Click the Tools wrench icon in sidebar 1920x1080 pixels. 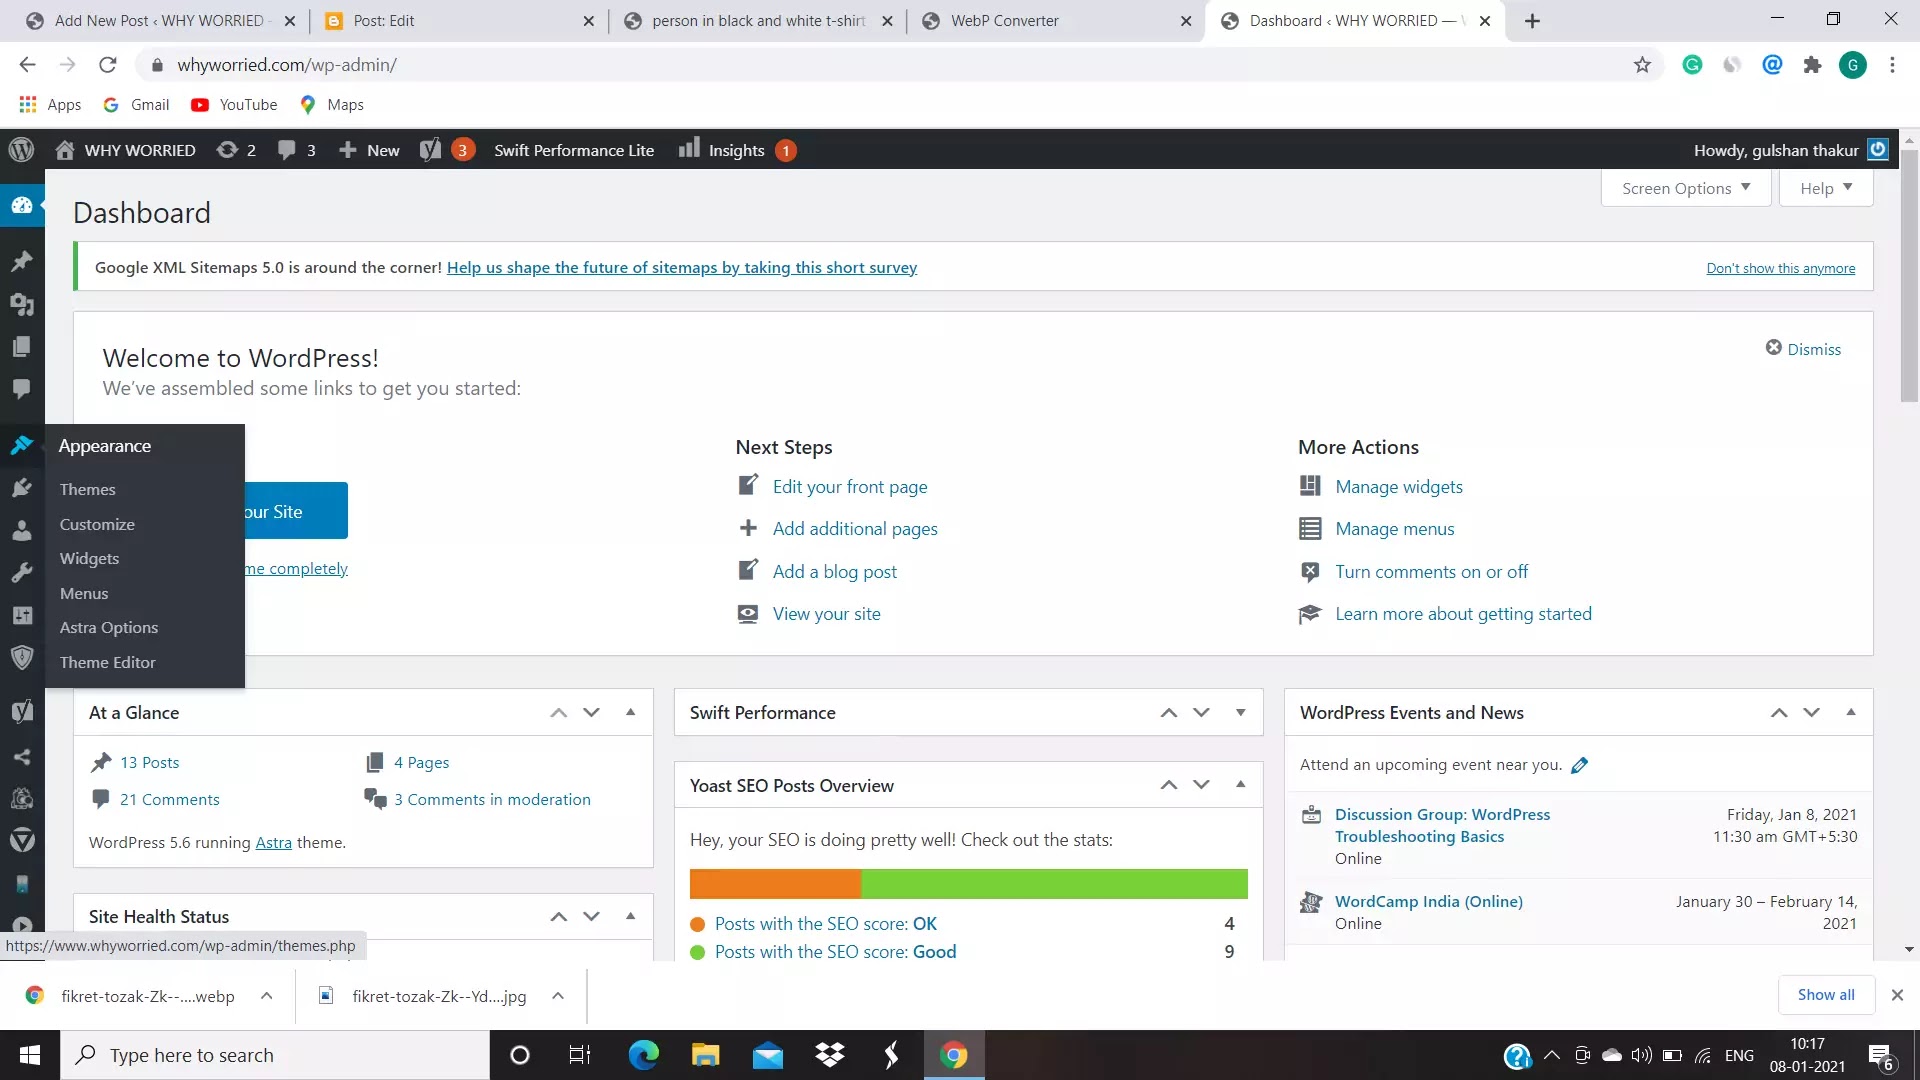coord(21,573)
